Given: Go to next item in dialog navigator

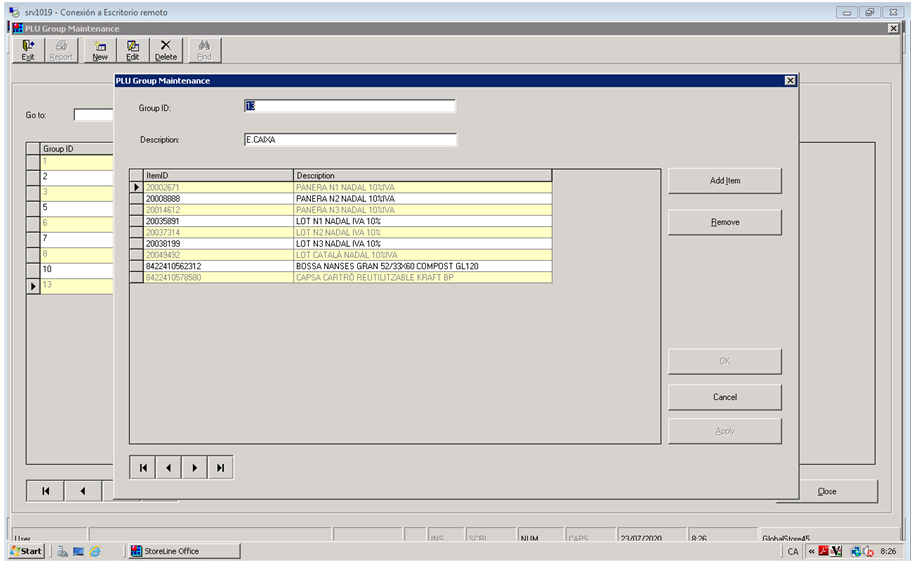Looking at the screenshot, I should 195,467.
